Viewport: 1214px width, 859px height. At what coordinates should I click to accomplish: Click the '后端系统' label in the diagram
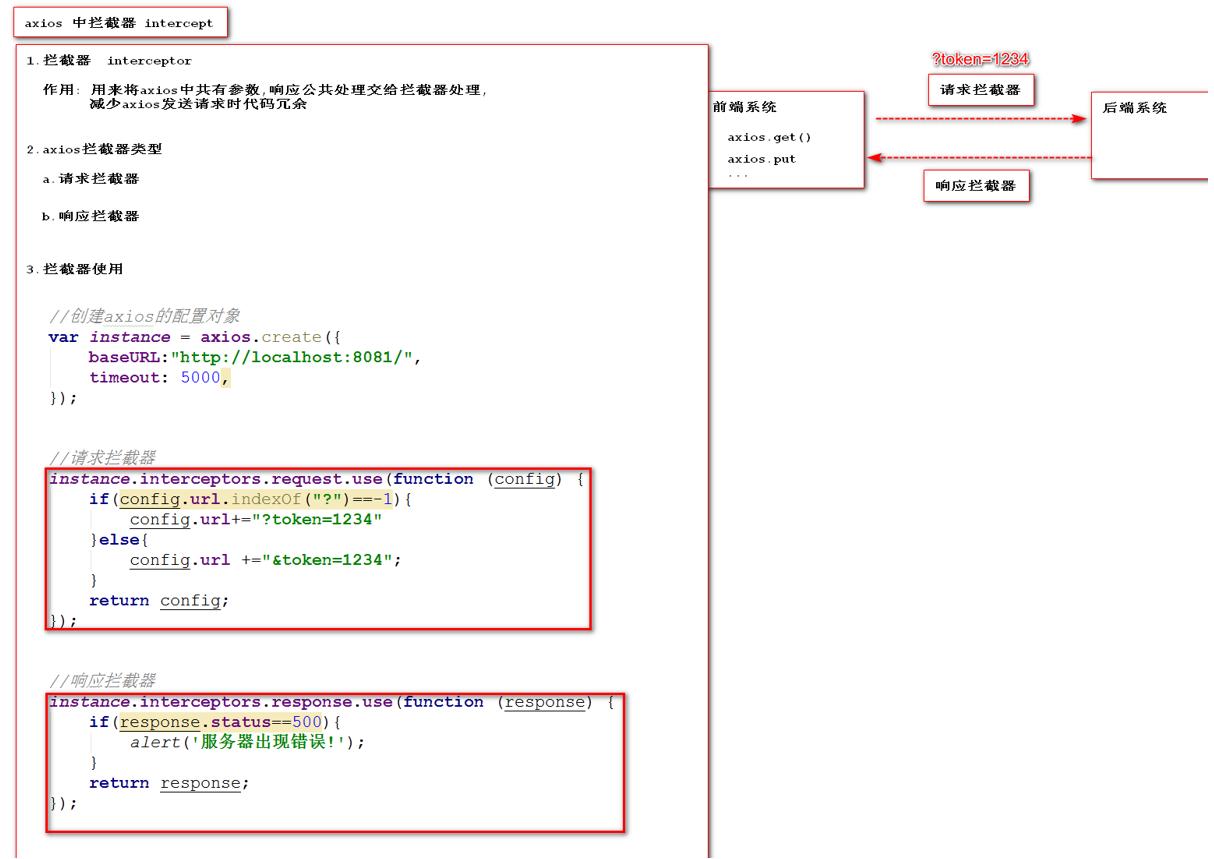coord(1135,108)
